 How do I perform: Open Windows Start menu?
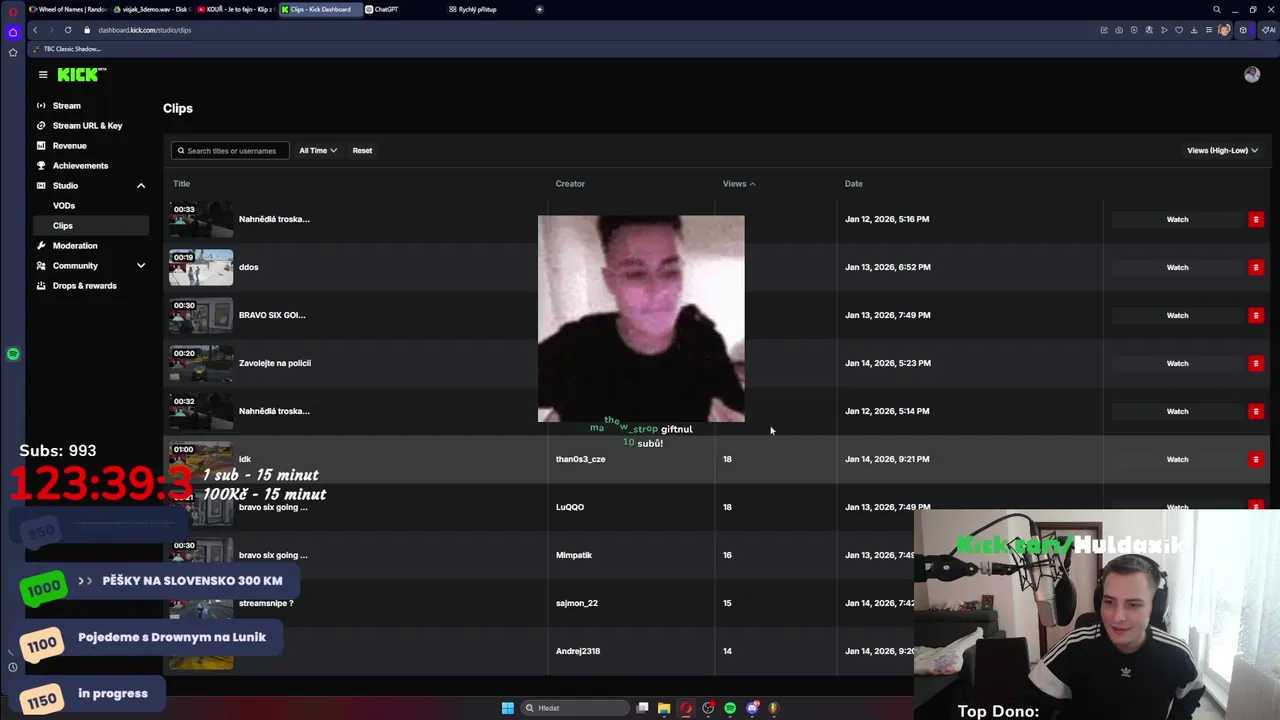click(x=508, y=708)
